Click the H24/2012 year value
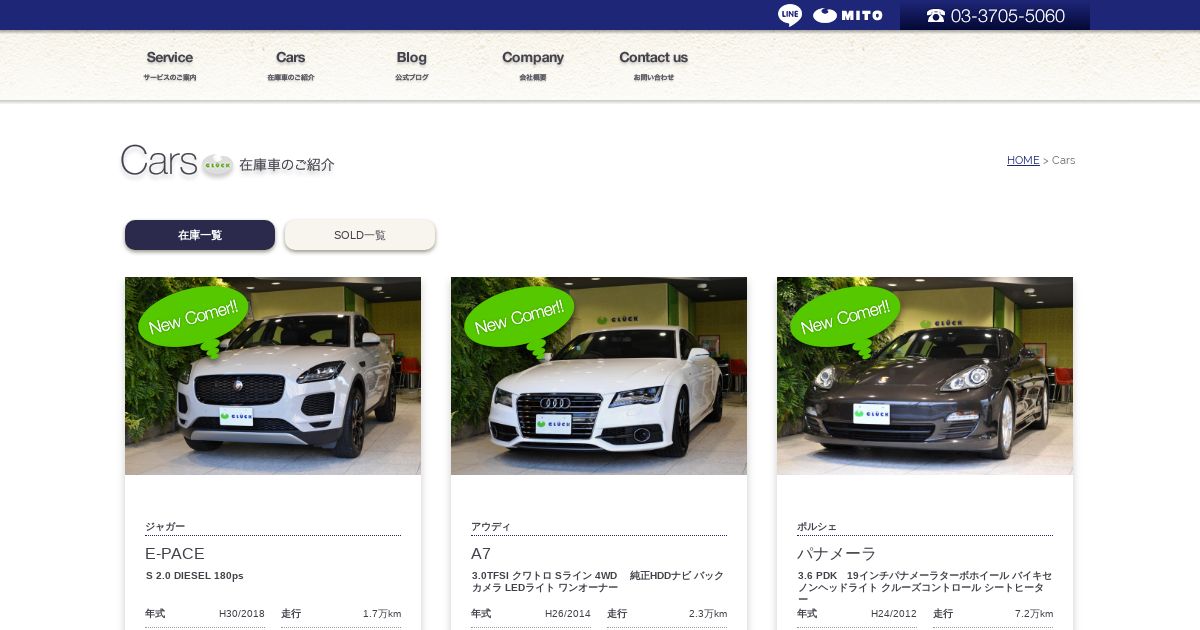The width and height of the screenshot is (1200, 630). pyautogui.click(x=894, y=614)
